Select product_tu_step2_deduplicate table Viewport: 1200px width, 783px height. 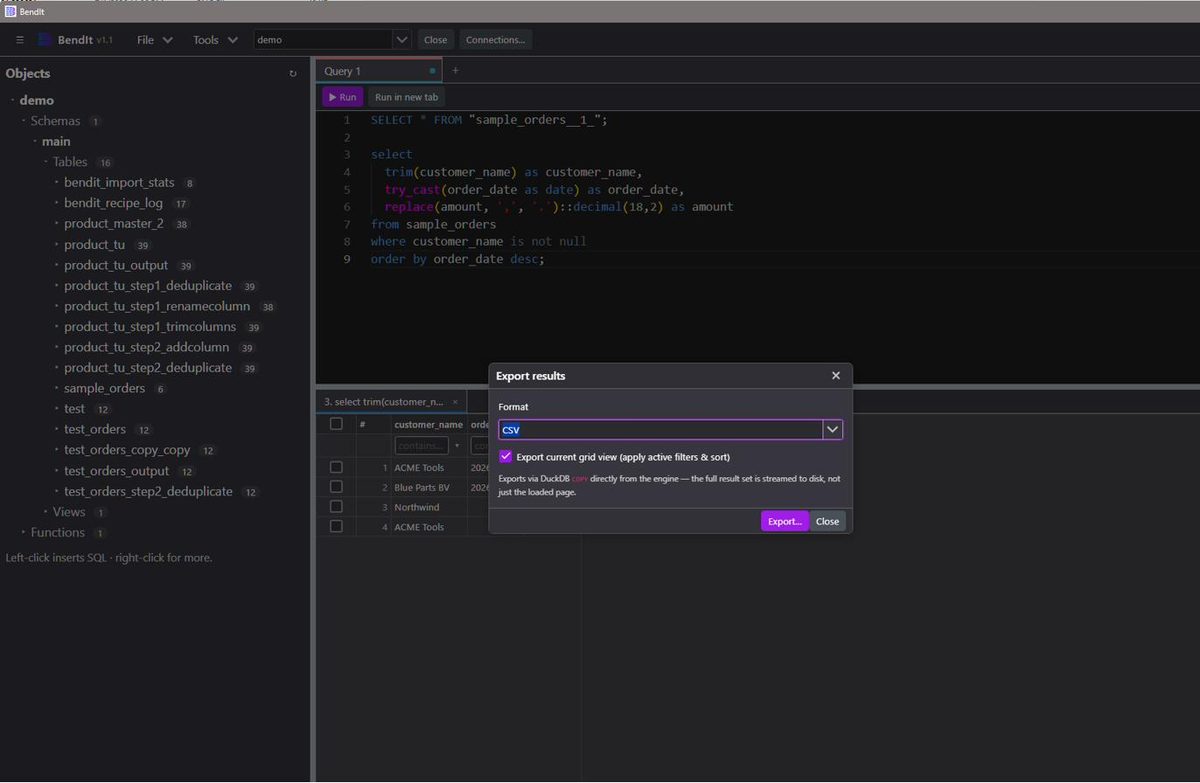[148, 368]
